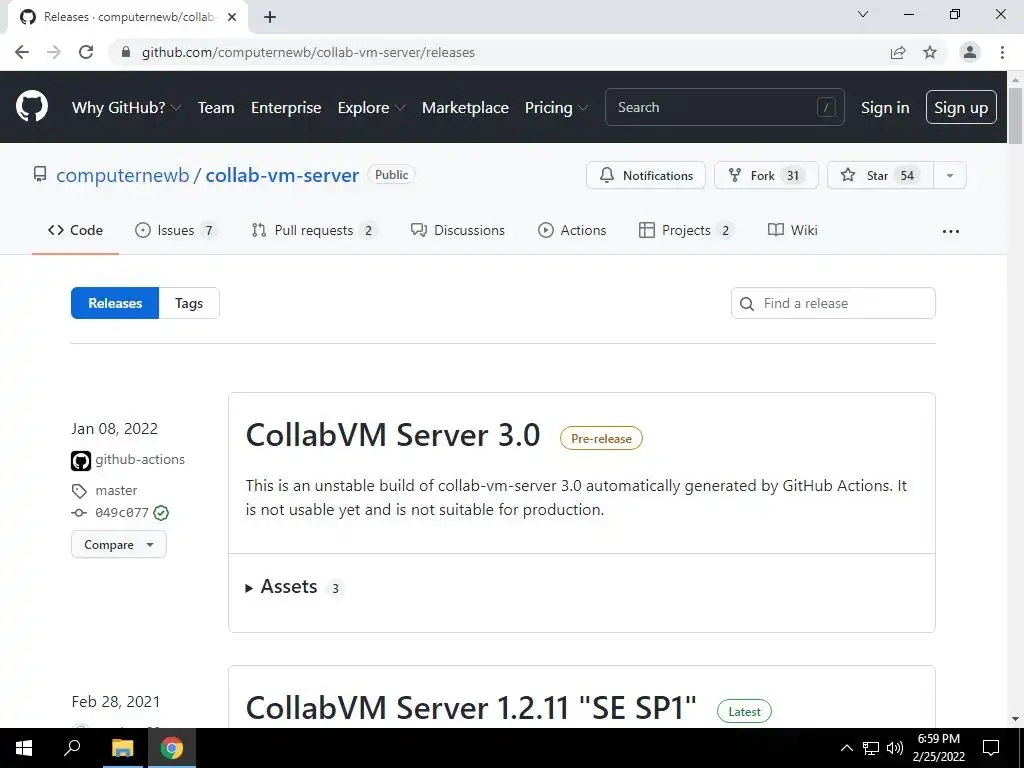This screenshot has height=768, width=1024.
Task: Click the master tag link
Action: tap(116, 490)
